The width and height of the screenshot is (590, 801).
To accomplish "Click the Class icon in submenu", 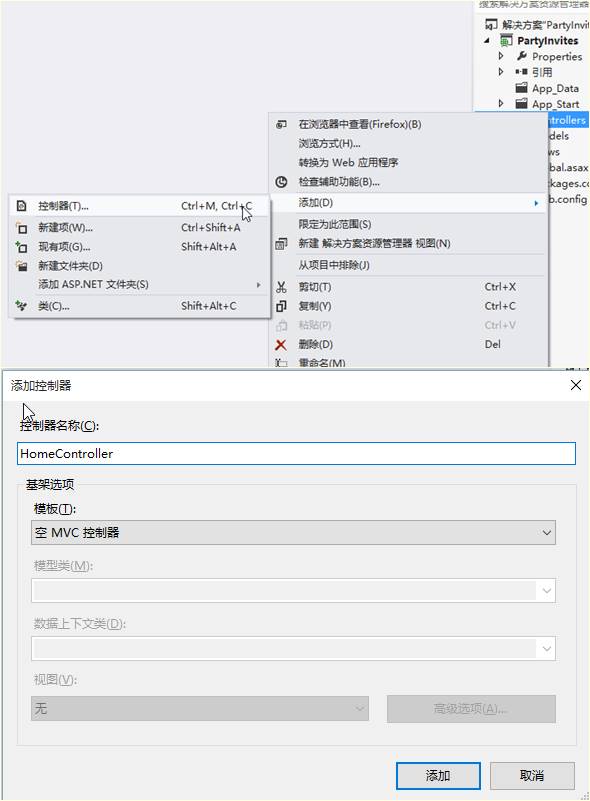I will pyautogui.click(x=21, y=306).
